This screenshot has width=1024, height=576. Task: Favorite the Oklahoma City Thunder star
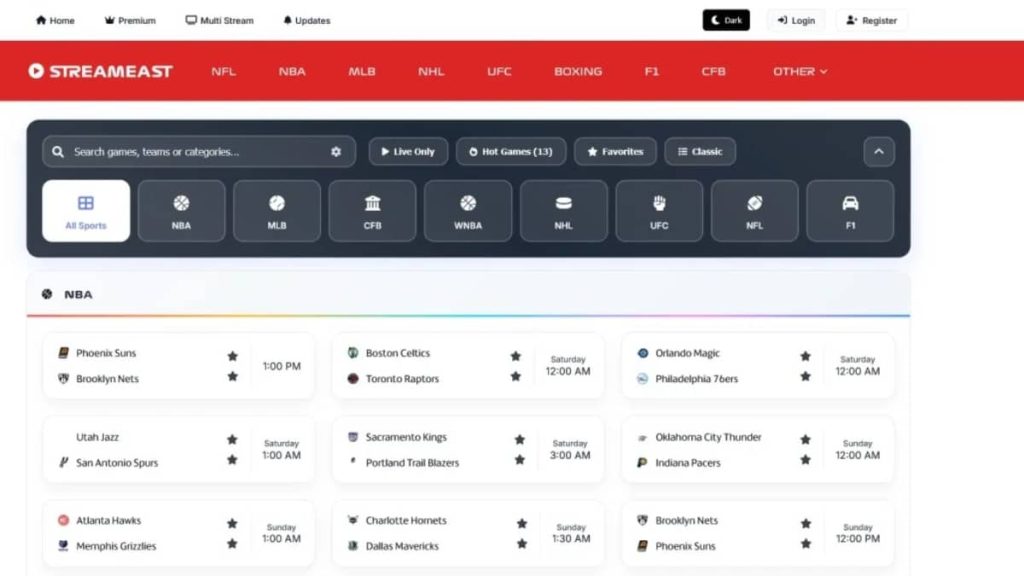[805, 440]
